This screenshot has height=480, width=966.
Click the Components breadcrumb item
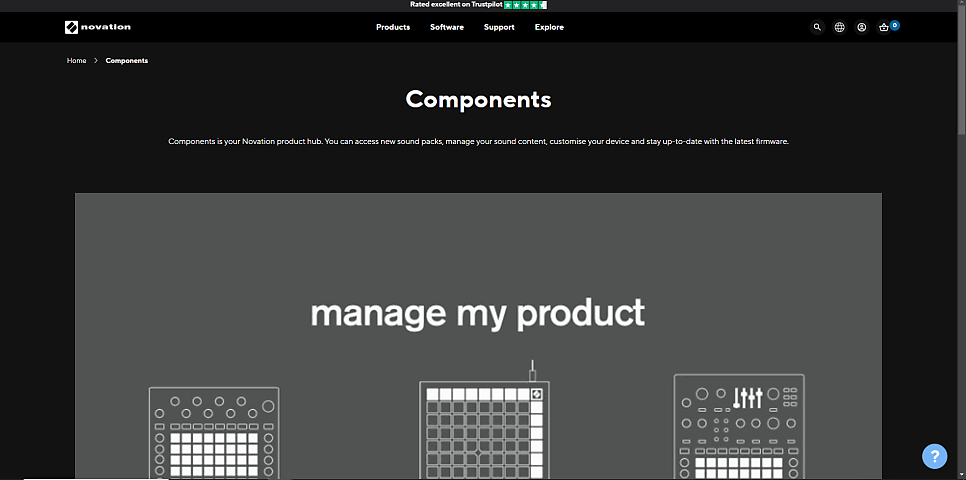pyautogui.click(x=126, y=60)
